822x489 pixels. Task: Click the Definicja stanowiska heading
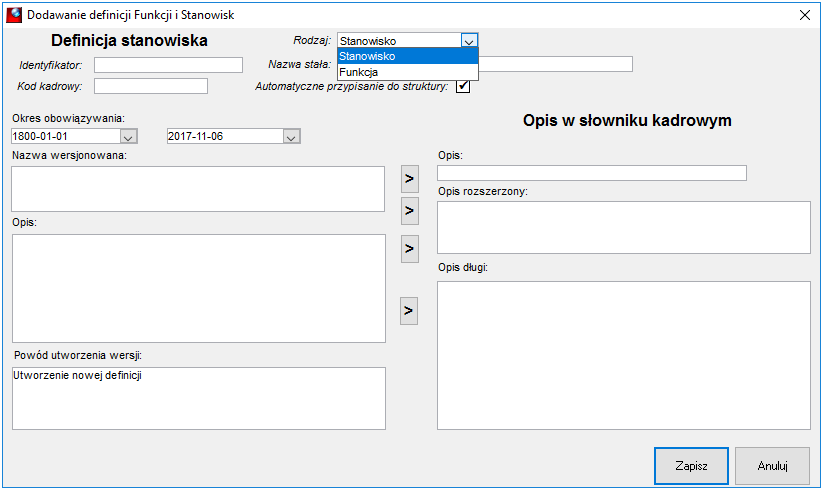(129, 40)
